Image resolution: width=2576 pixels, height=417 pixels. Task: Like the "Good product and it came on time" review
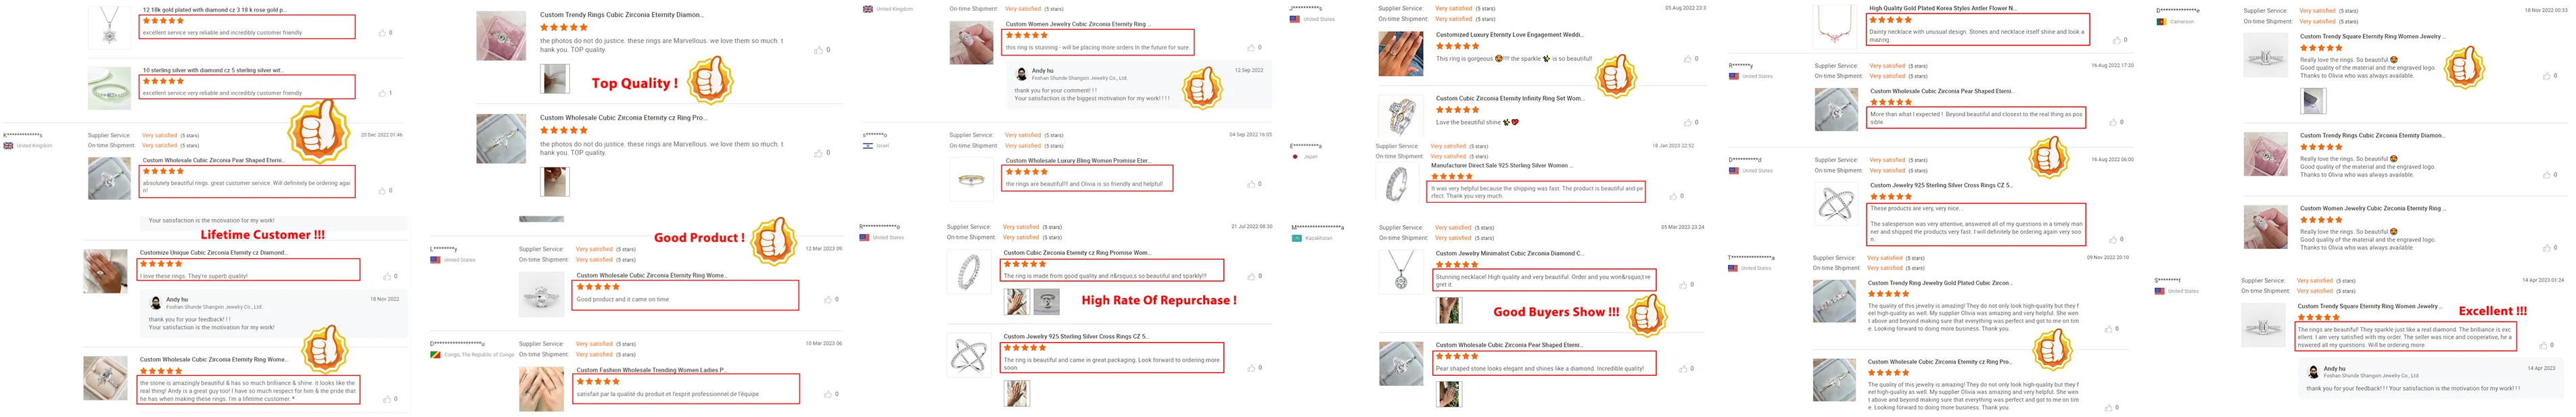point(827,300)
